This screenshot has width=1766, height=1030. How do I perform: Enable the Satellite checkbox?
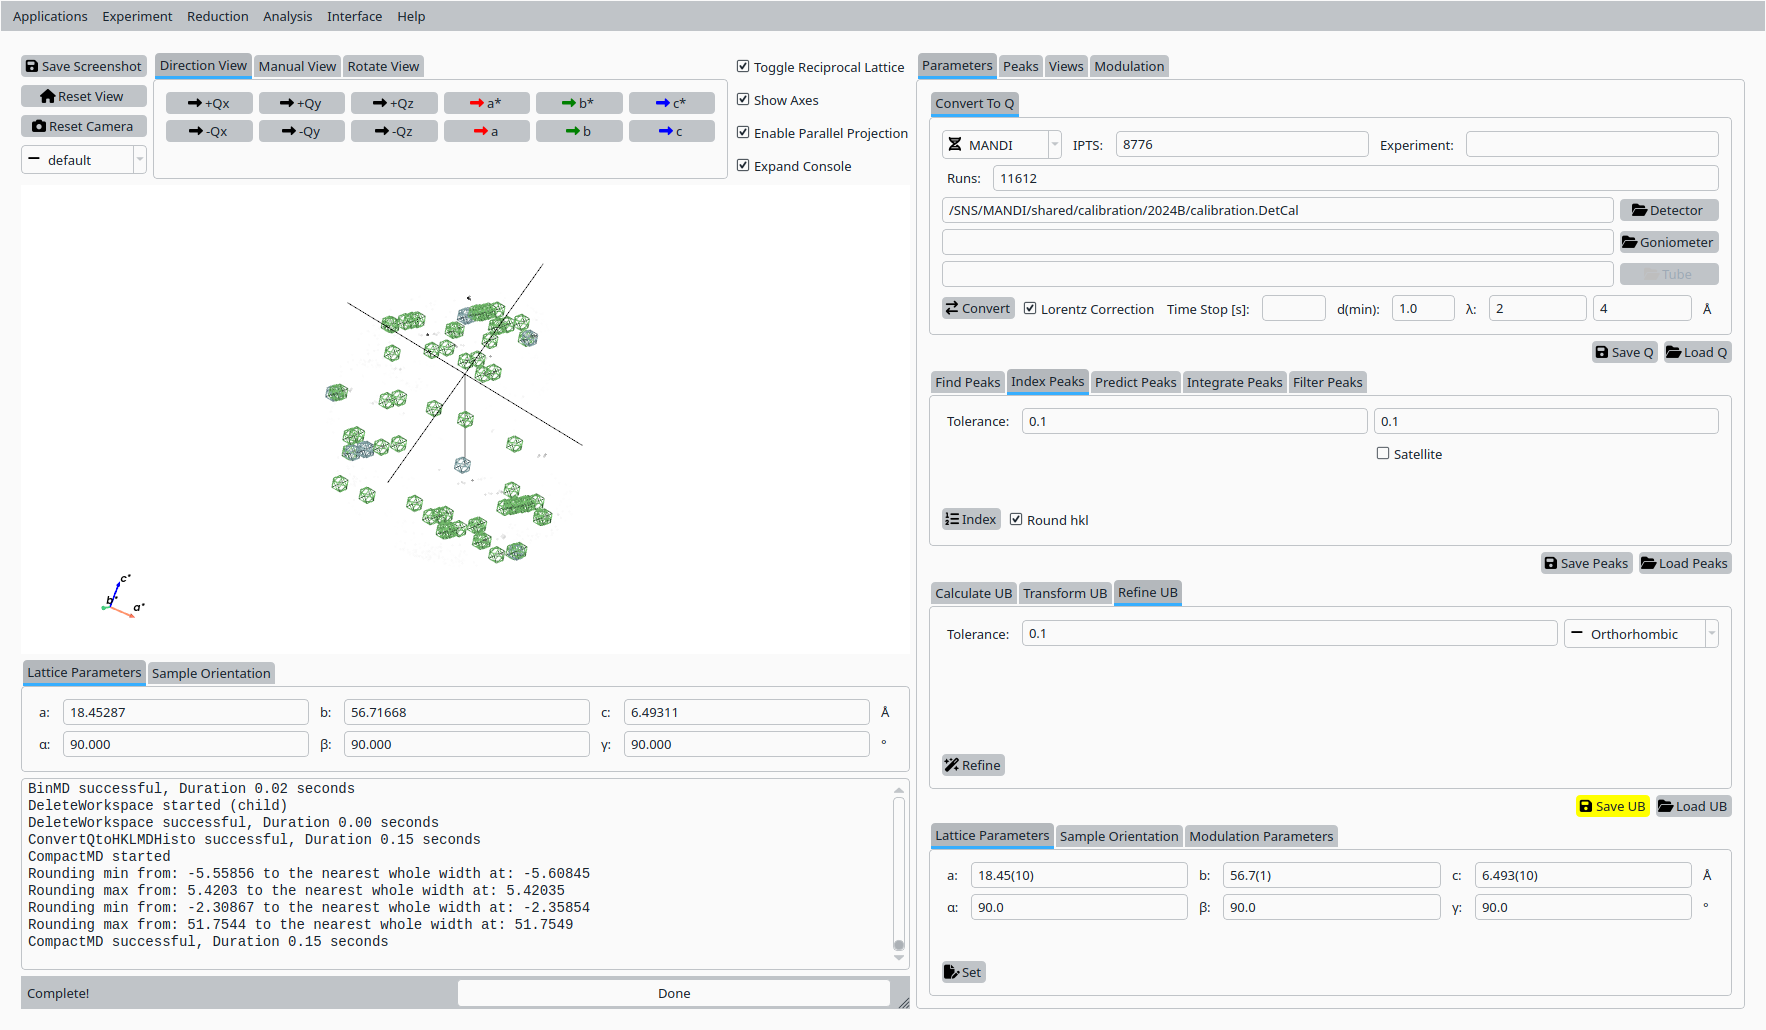[x=1383, y=454]
